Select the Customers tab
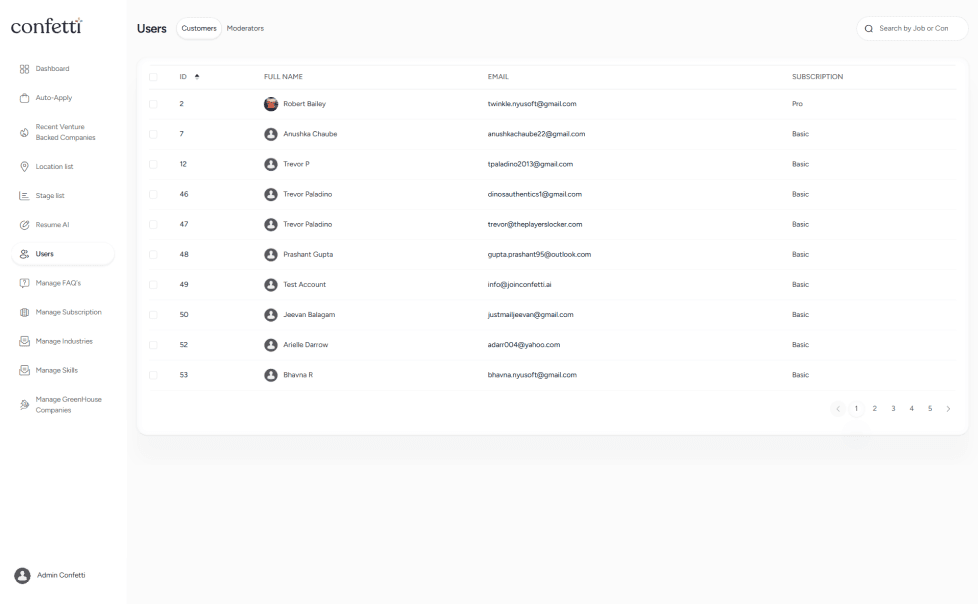The image size is (978, 604). [x=198, y=28]
